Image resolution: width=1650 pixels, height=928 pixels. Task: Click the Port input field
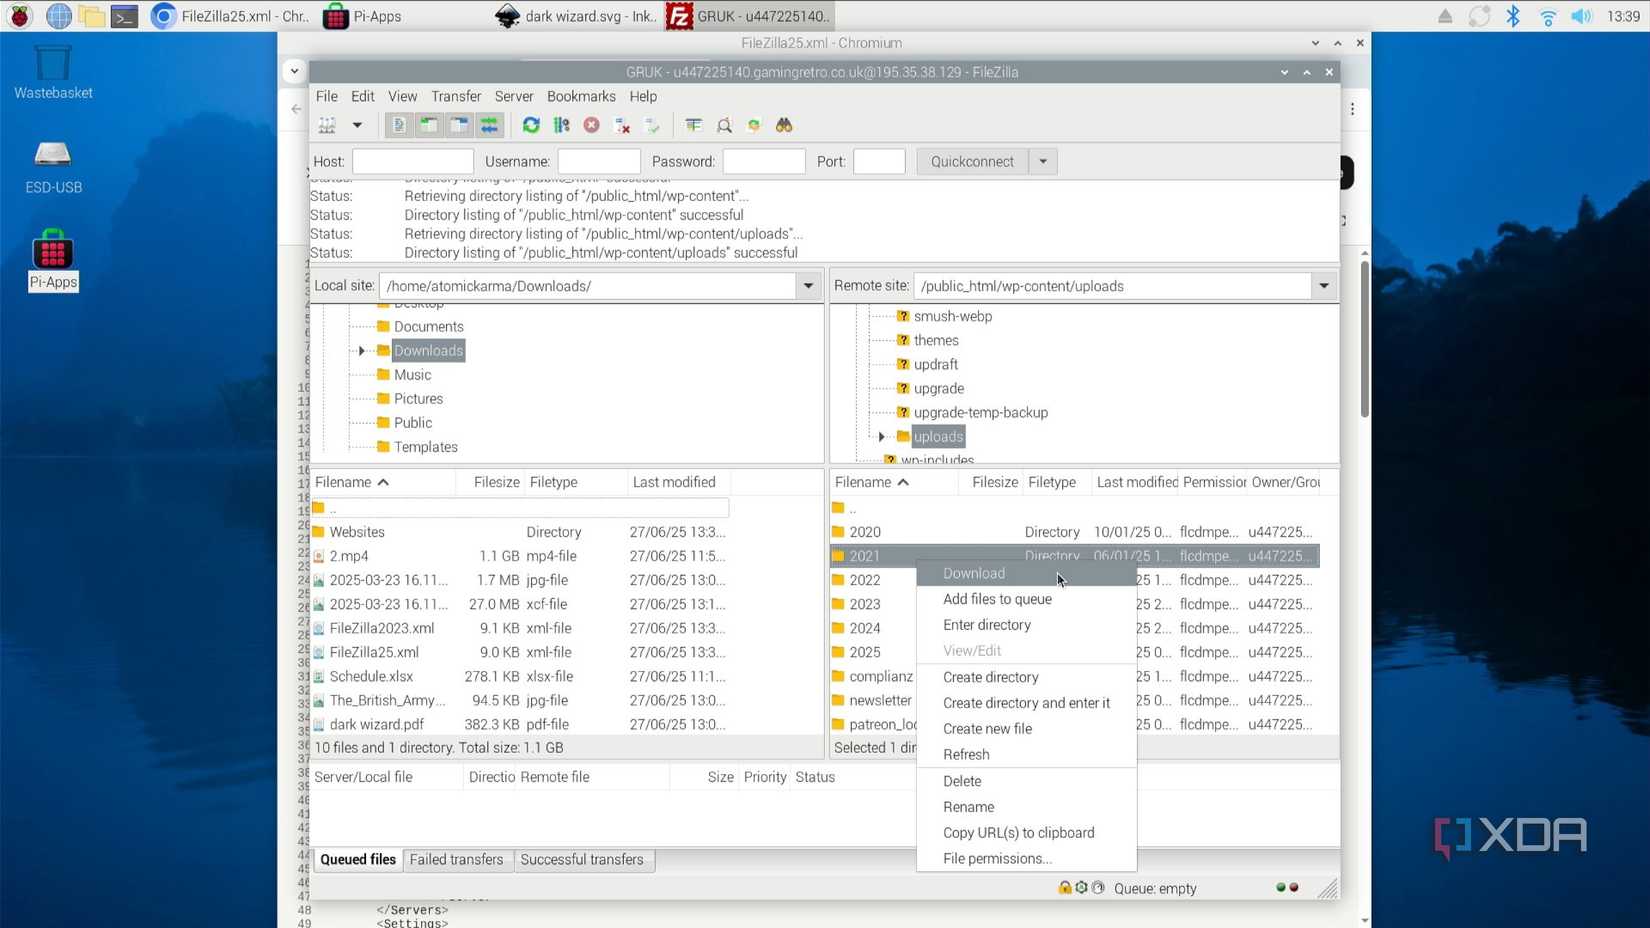879,161
